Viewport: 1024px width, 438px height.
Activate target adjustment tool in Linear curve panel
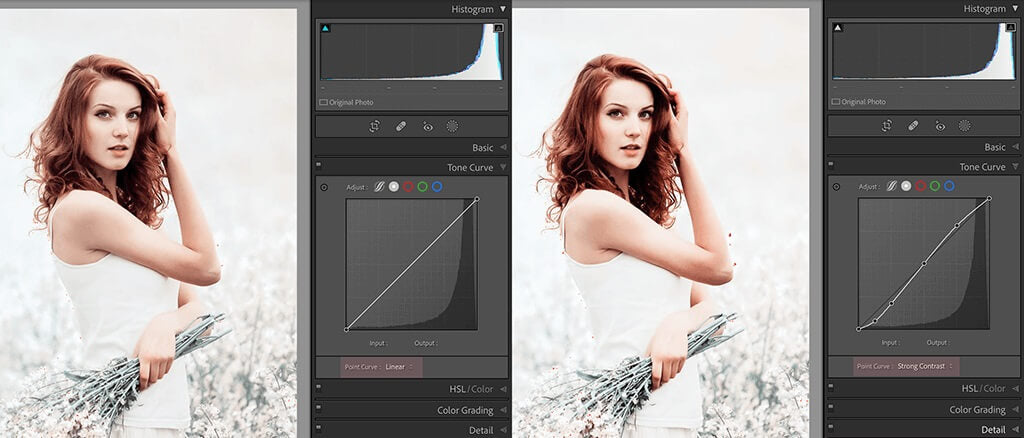pyautogui.click(x=324, y=187)
